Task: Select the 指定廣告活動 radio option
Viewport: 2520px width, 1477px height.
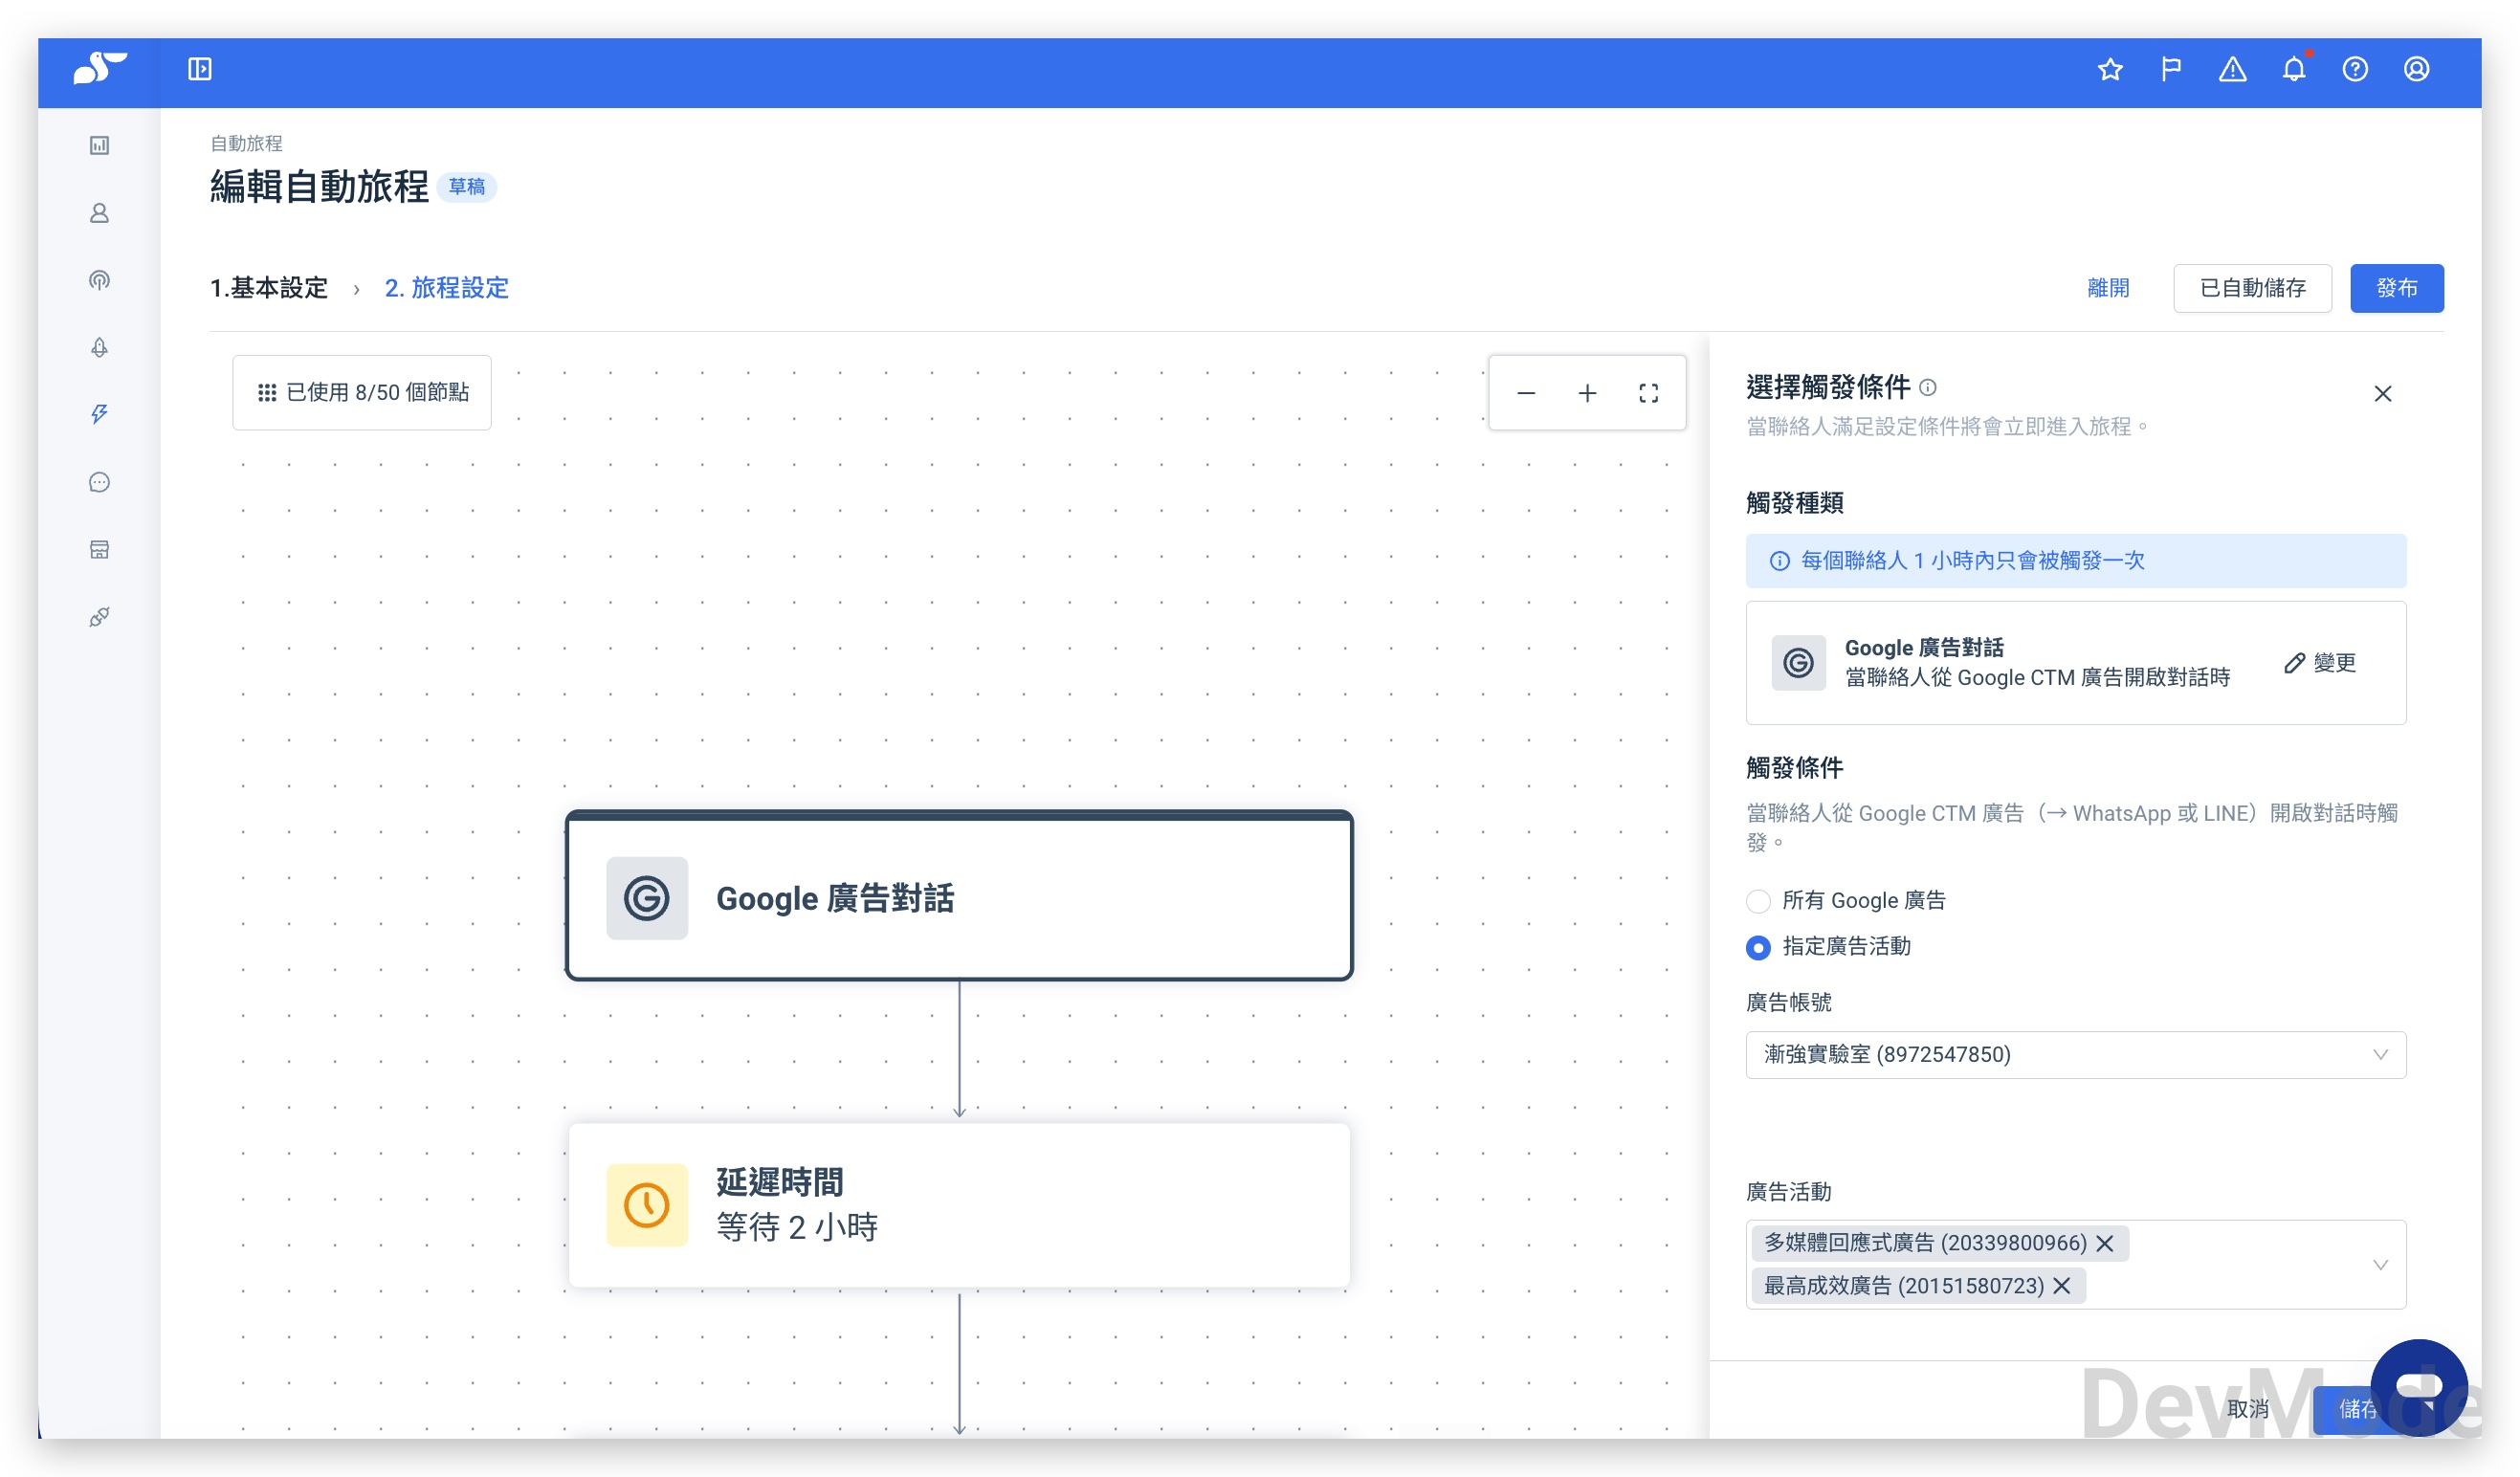Action: coord(1758,947)
